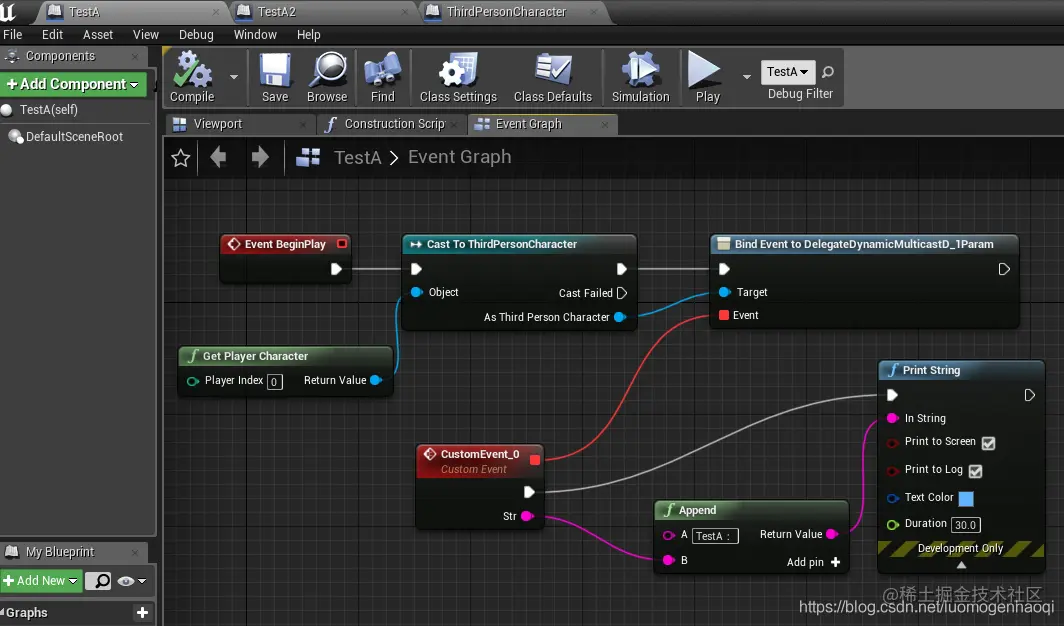Click Cast Failed execution pin

pos(622,293)
